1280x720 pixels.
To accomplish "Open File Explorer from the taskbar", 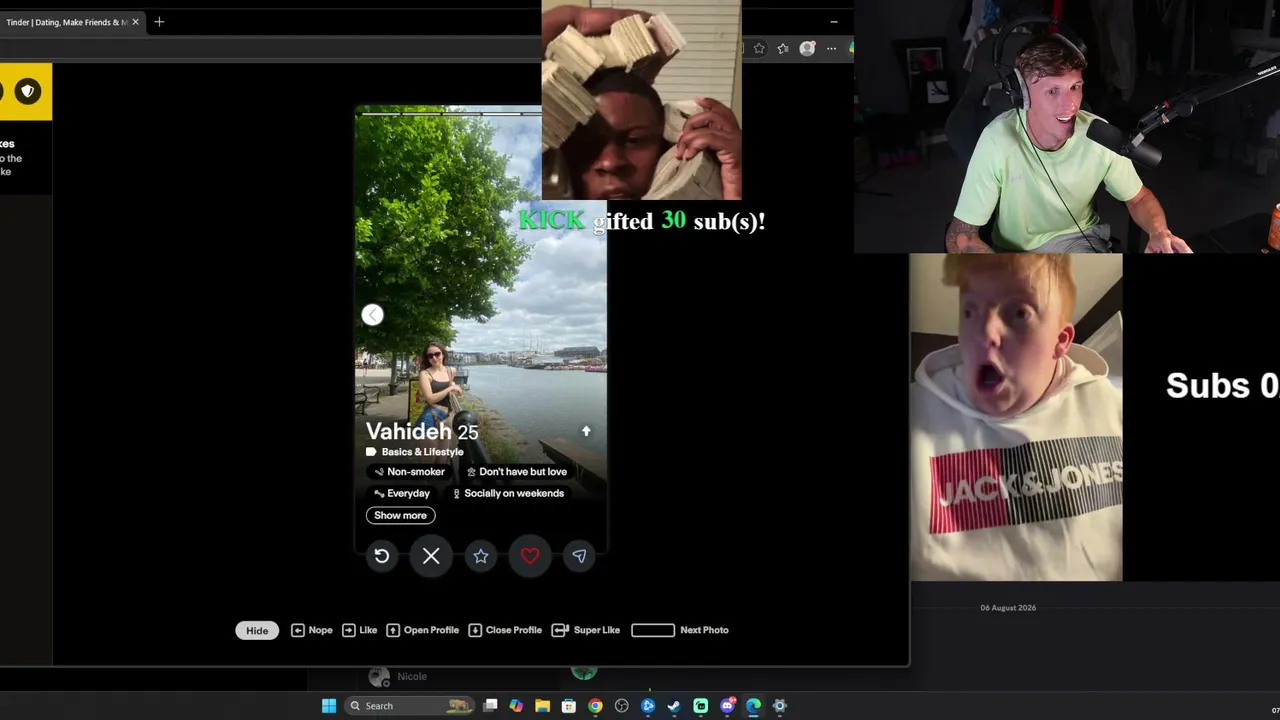I will 542,706.
